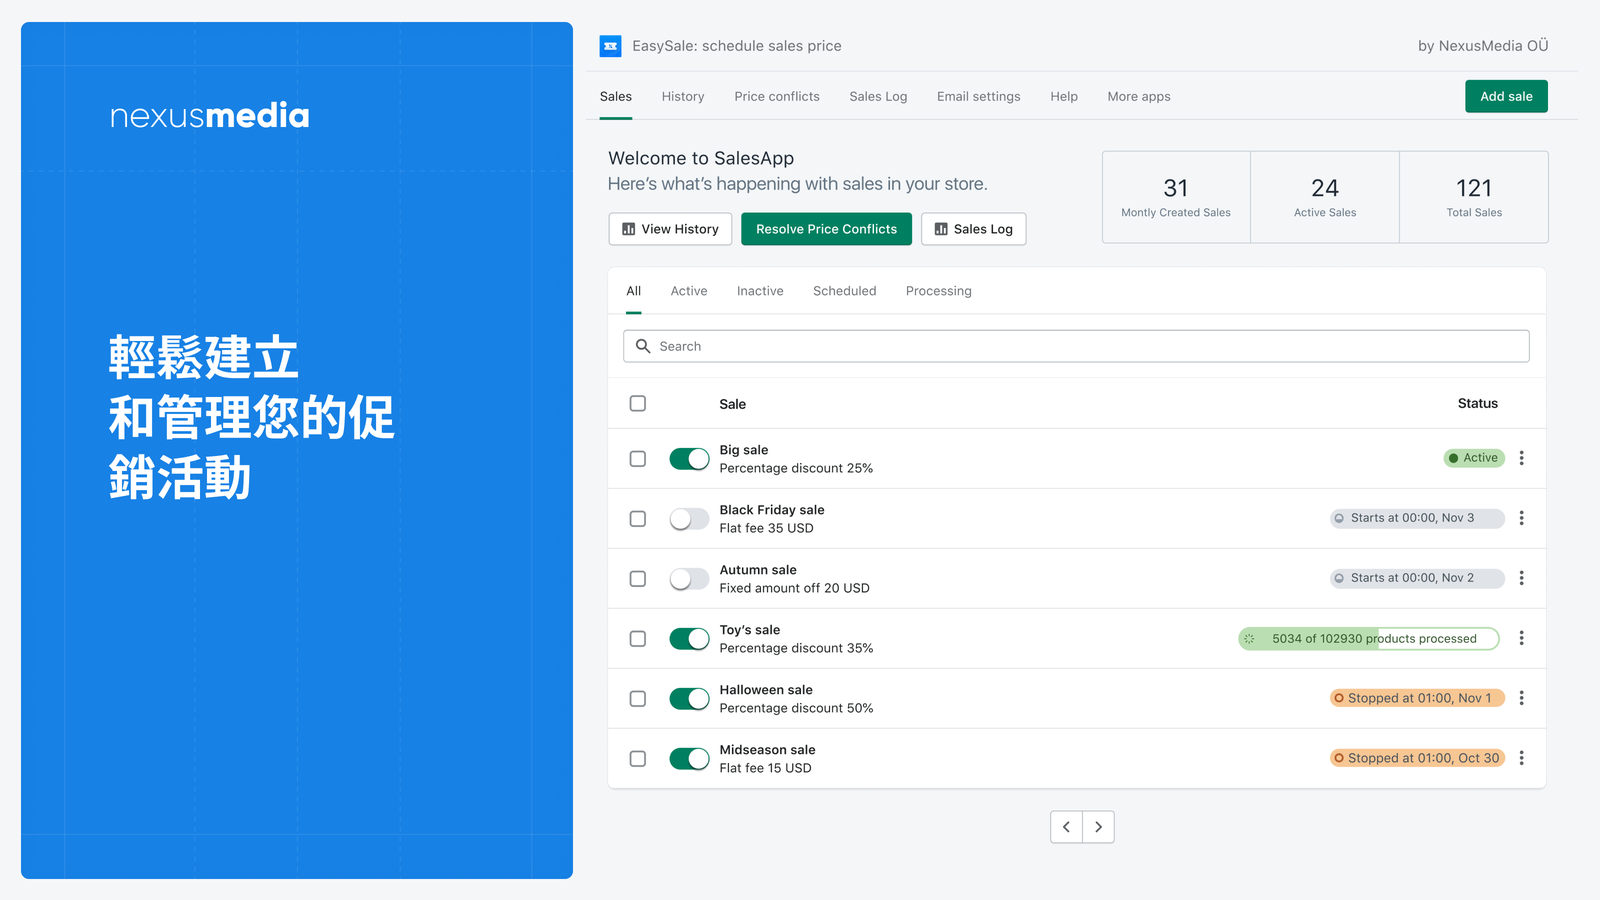The width and height of the screenshot is (1600, 900).
Task: Click 'by NexusMedia OÜ' text
Action: click(x=1483, y=46)
